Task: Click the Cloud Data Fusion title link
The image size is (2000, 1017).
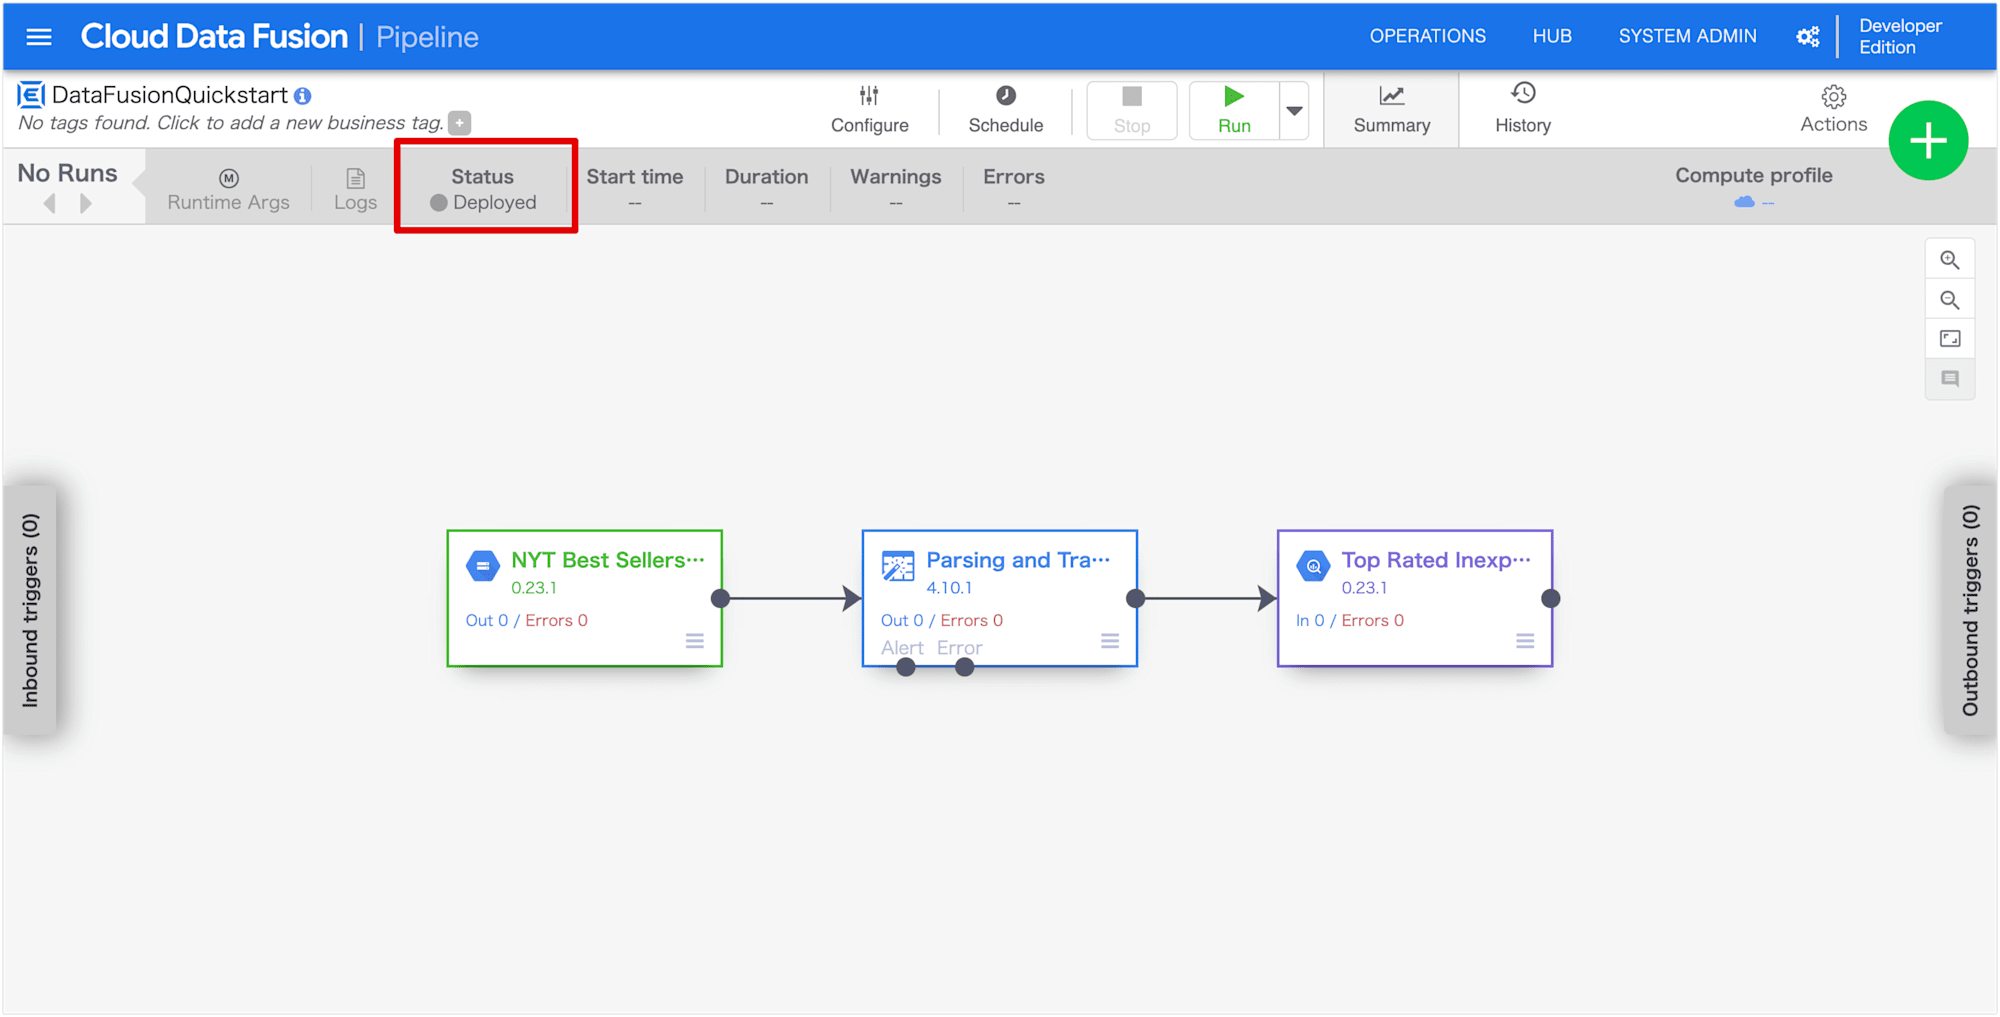Action: 214,37
